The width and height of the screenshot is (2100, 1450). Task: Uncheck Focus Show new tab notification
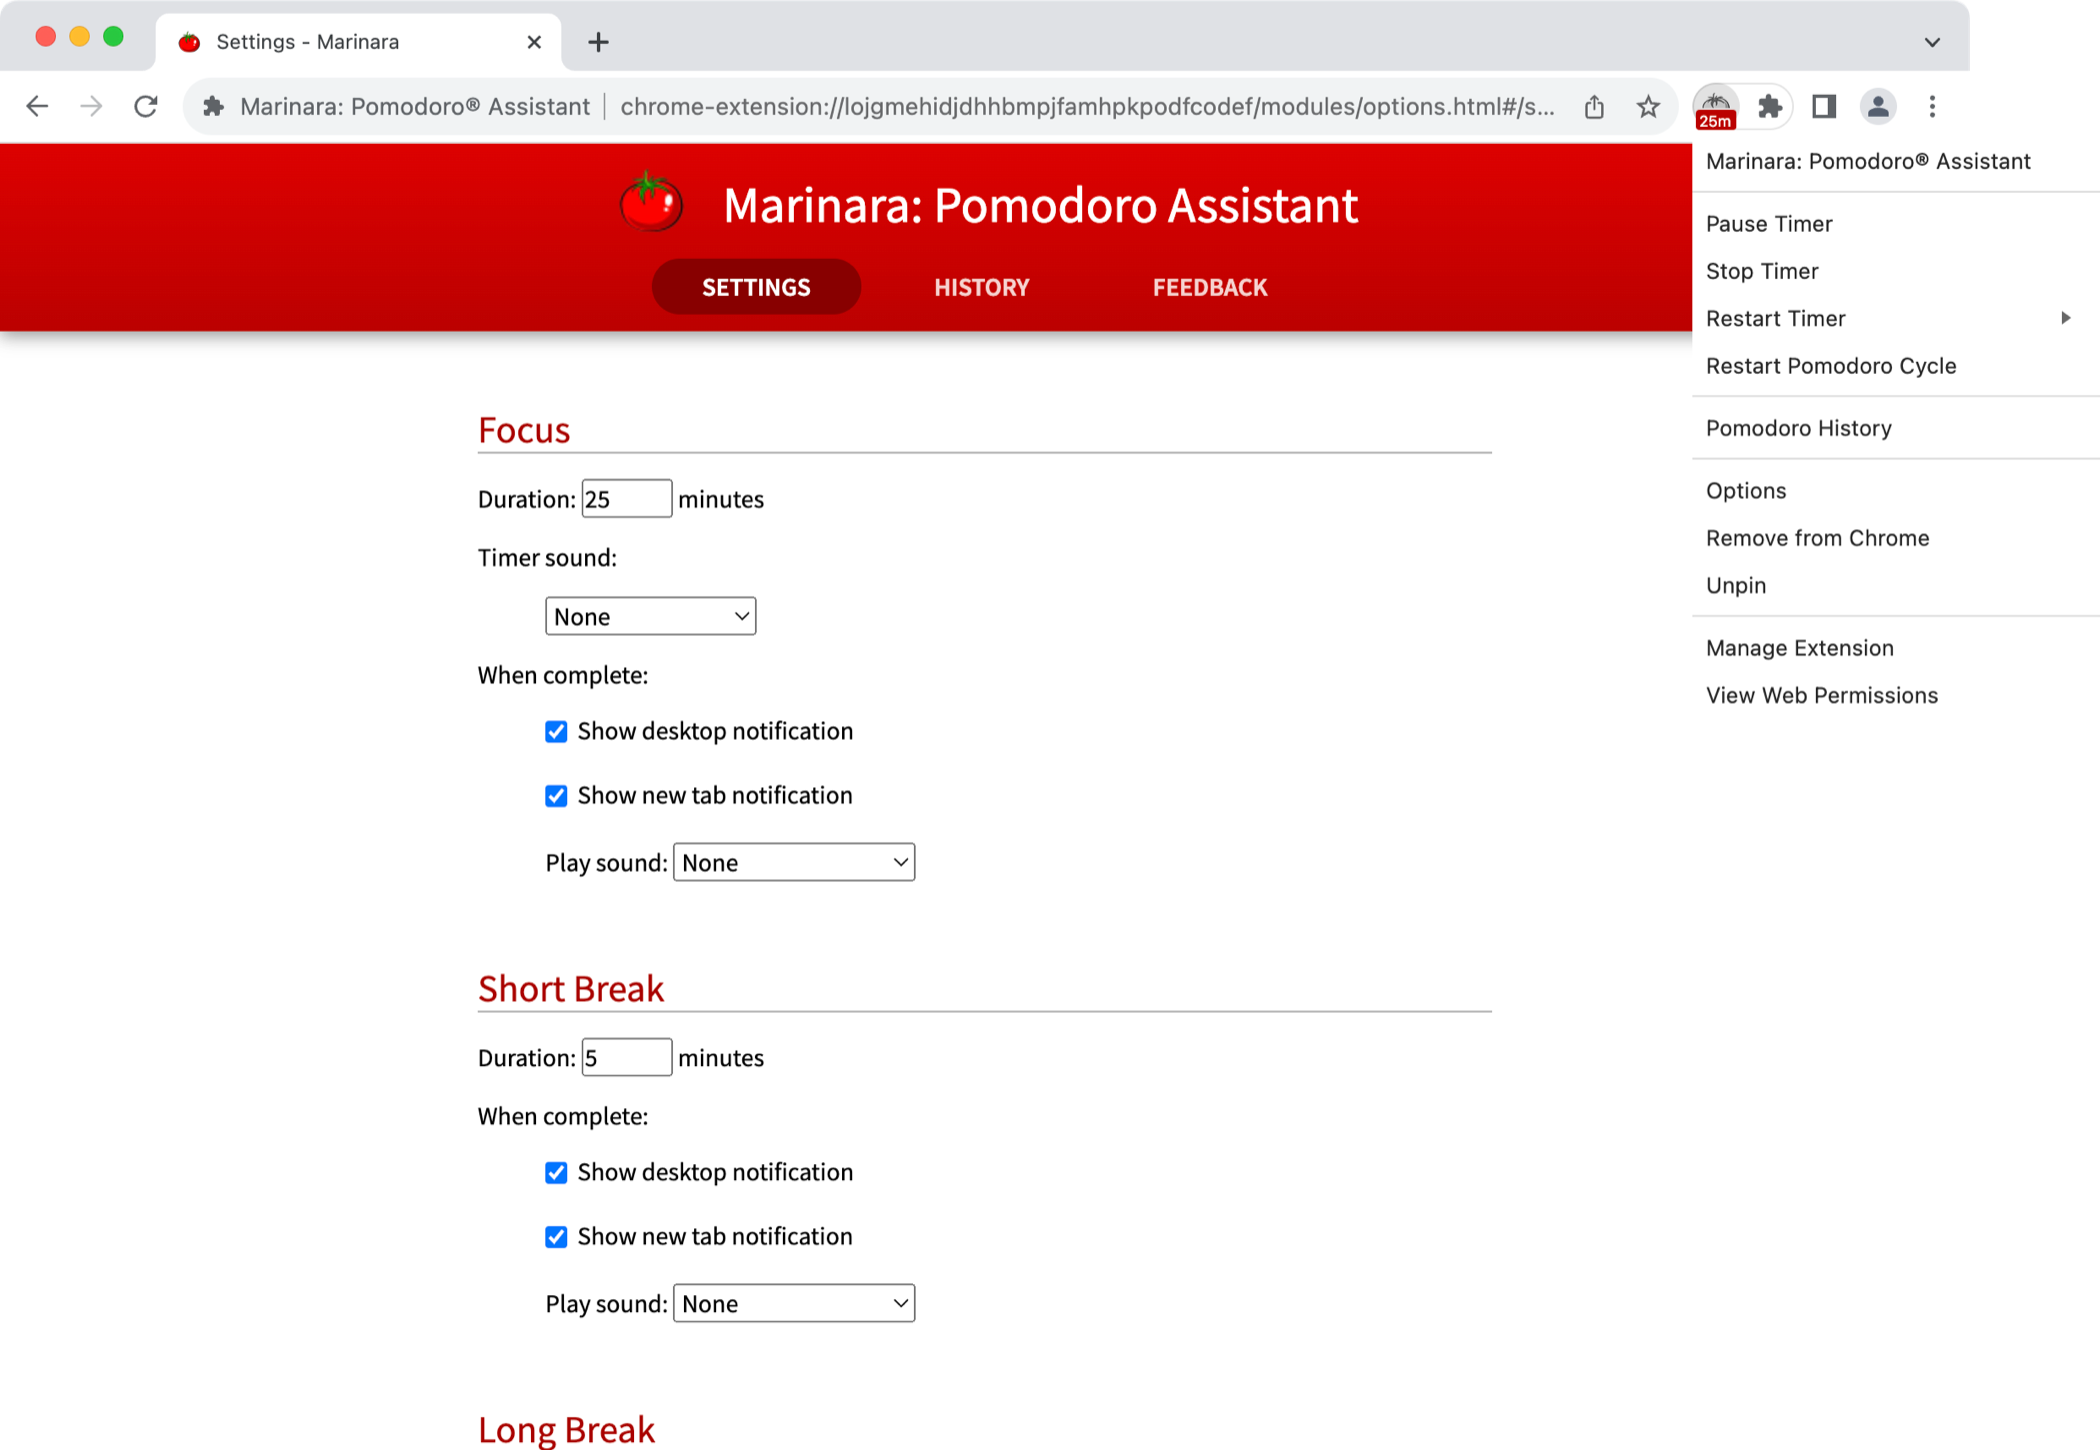coord(556,796)
